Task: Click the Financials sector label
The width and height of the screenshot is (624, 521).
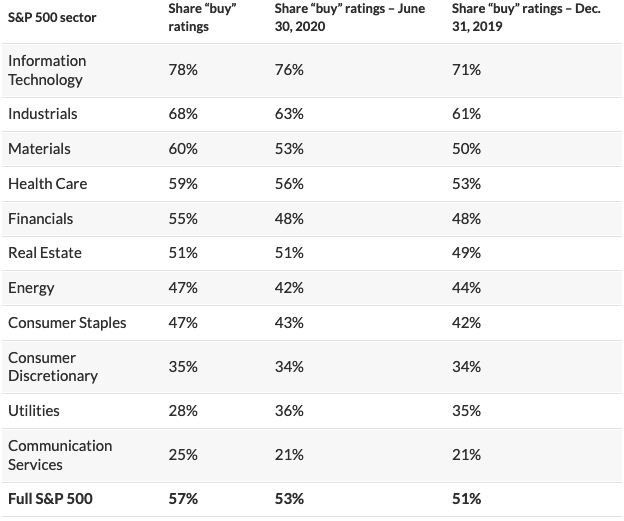Action: click(40, 218)
